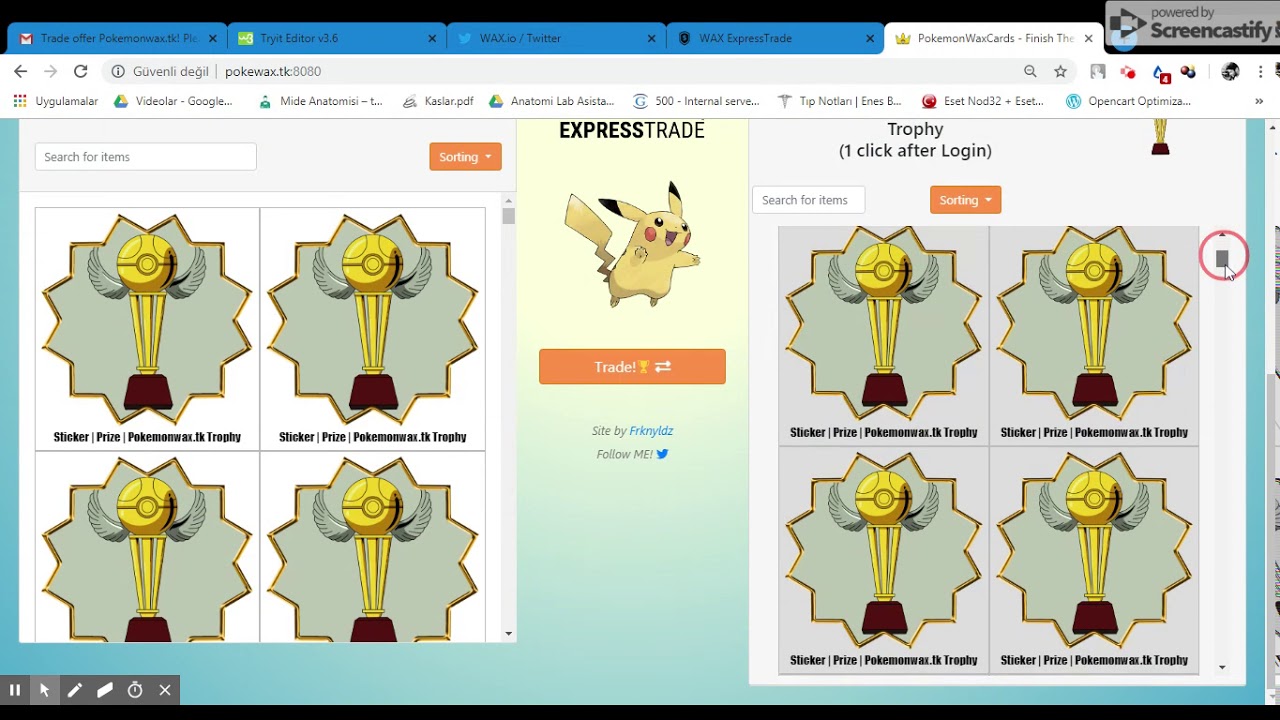Open Kaslar.pdf bookmark

pos(438,101)
